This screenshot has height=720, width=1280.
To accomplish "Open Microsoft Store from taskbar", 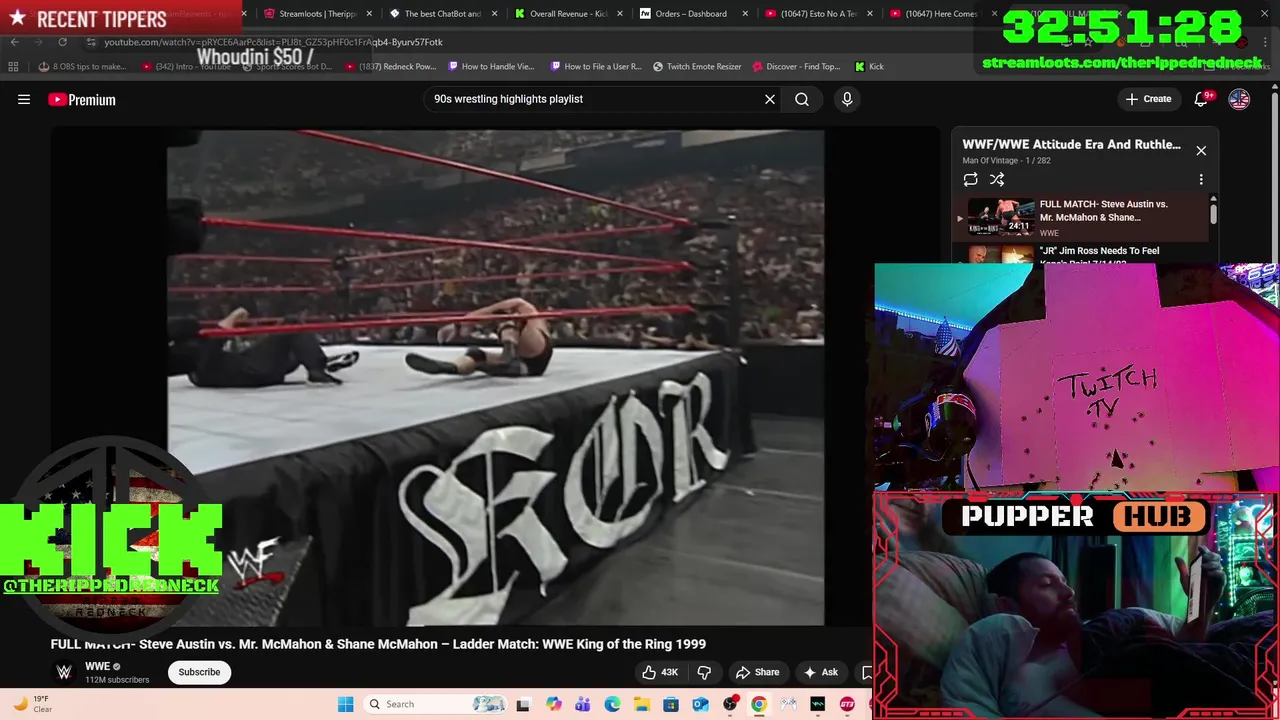I will [671, 704].
